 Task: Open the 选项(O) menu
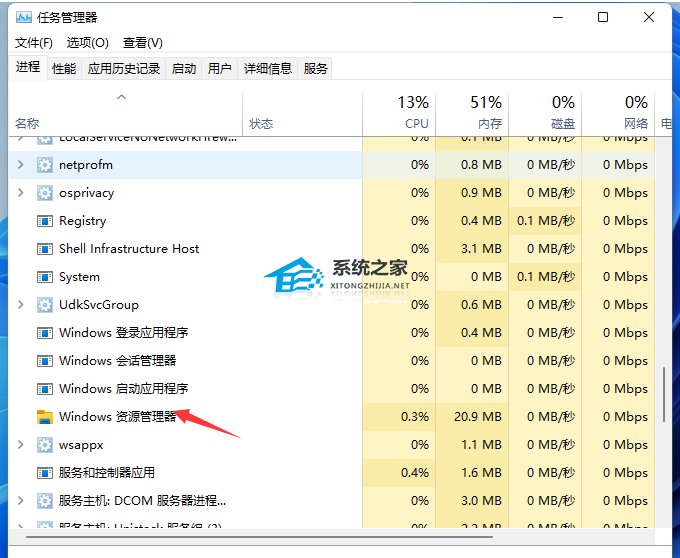pos(87,43)
